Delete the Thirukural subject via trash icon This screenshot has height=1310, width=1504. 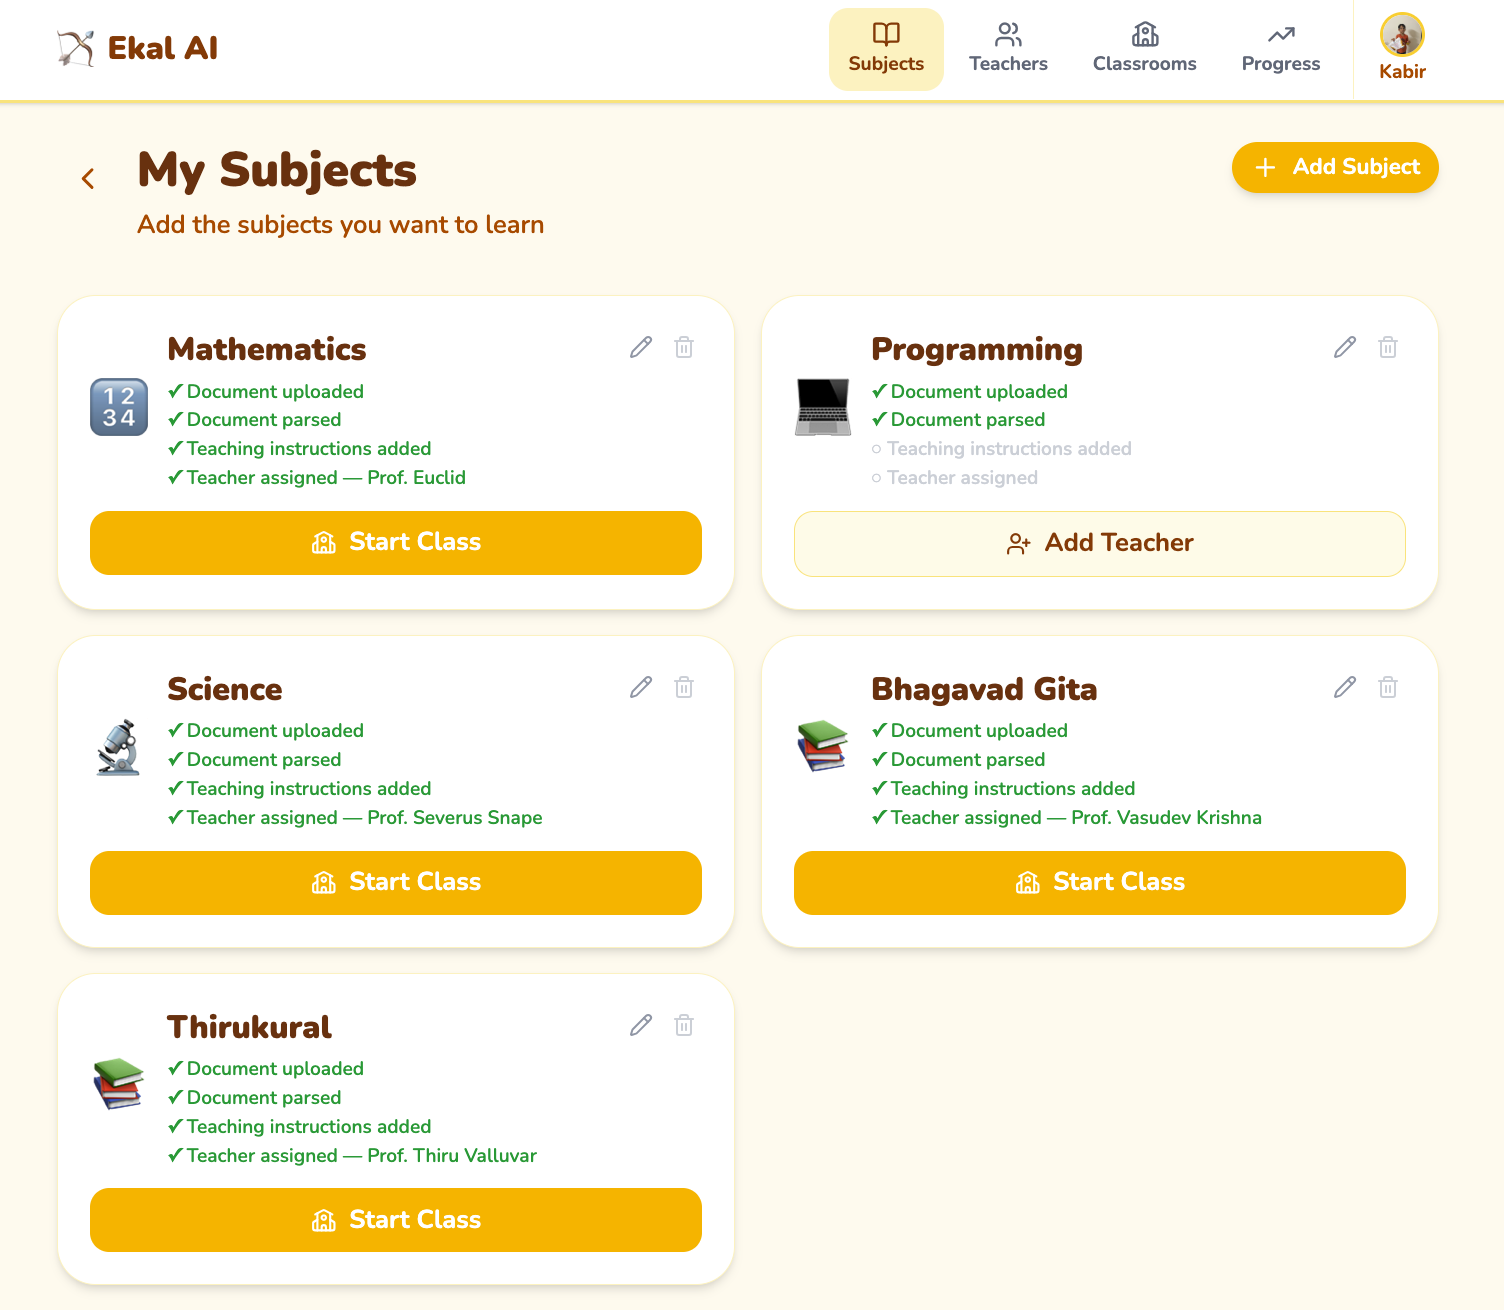[684, 1025]
